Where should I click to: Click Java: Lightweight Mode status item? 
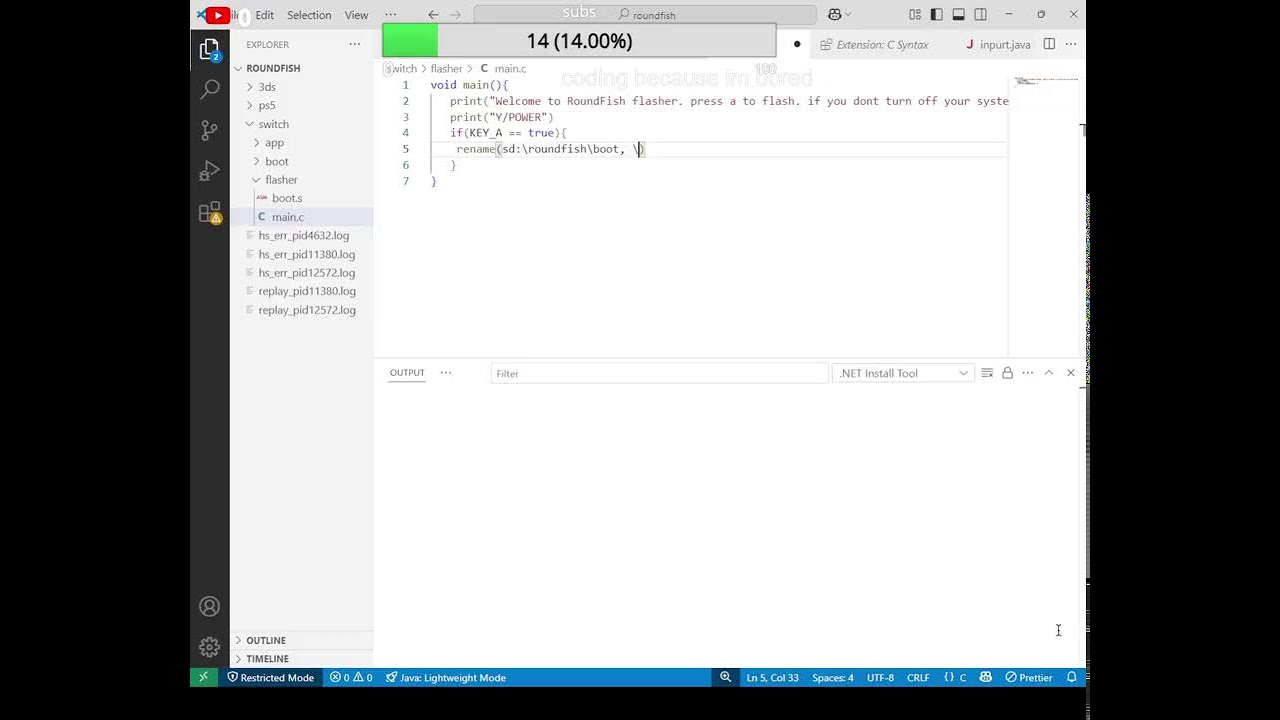(446, 677)
